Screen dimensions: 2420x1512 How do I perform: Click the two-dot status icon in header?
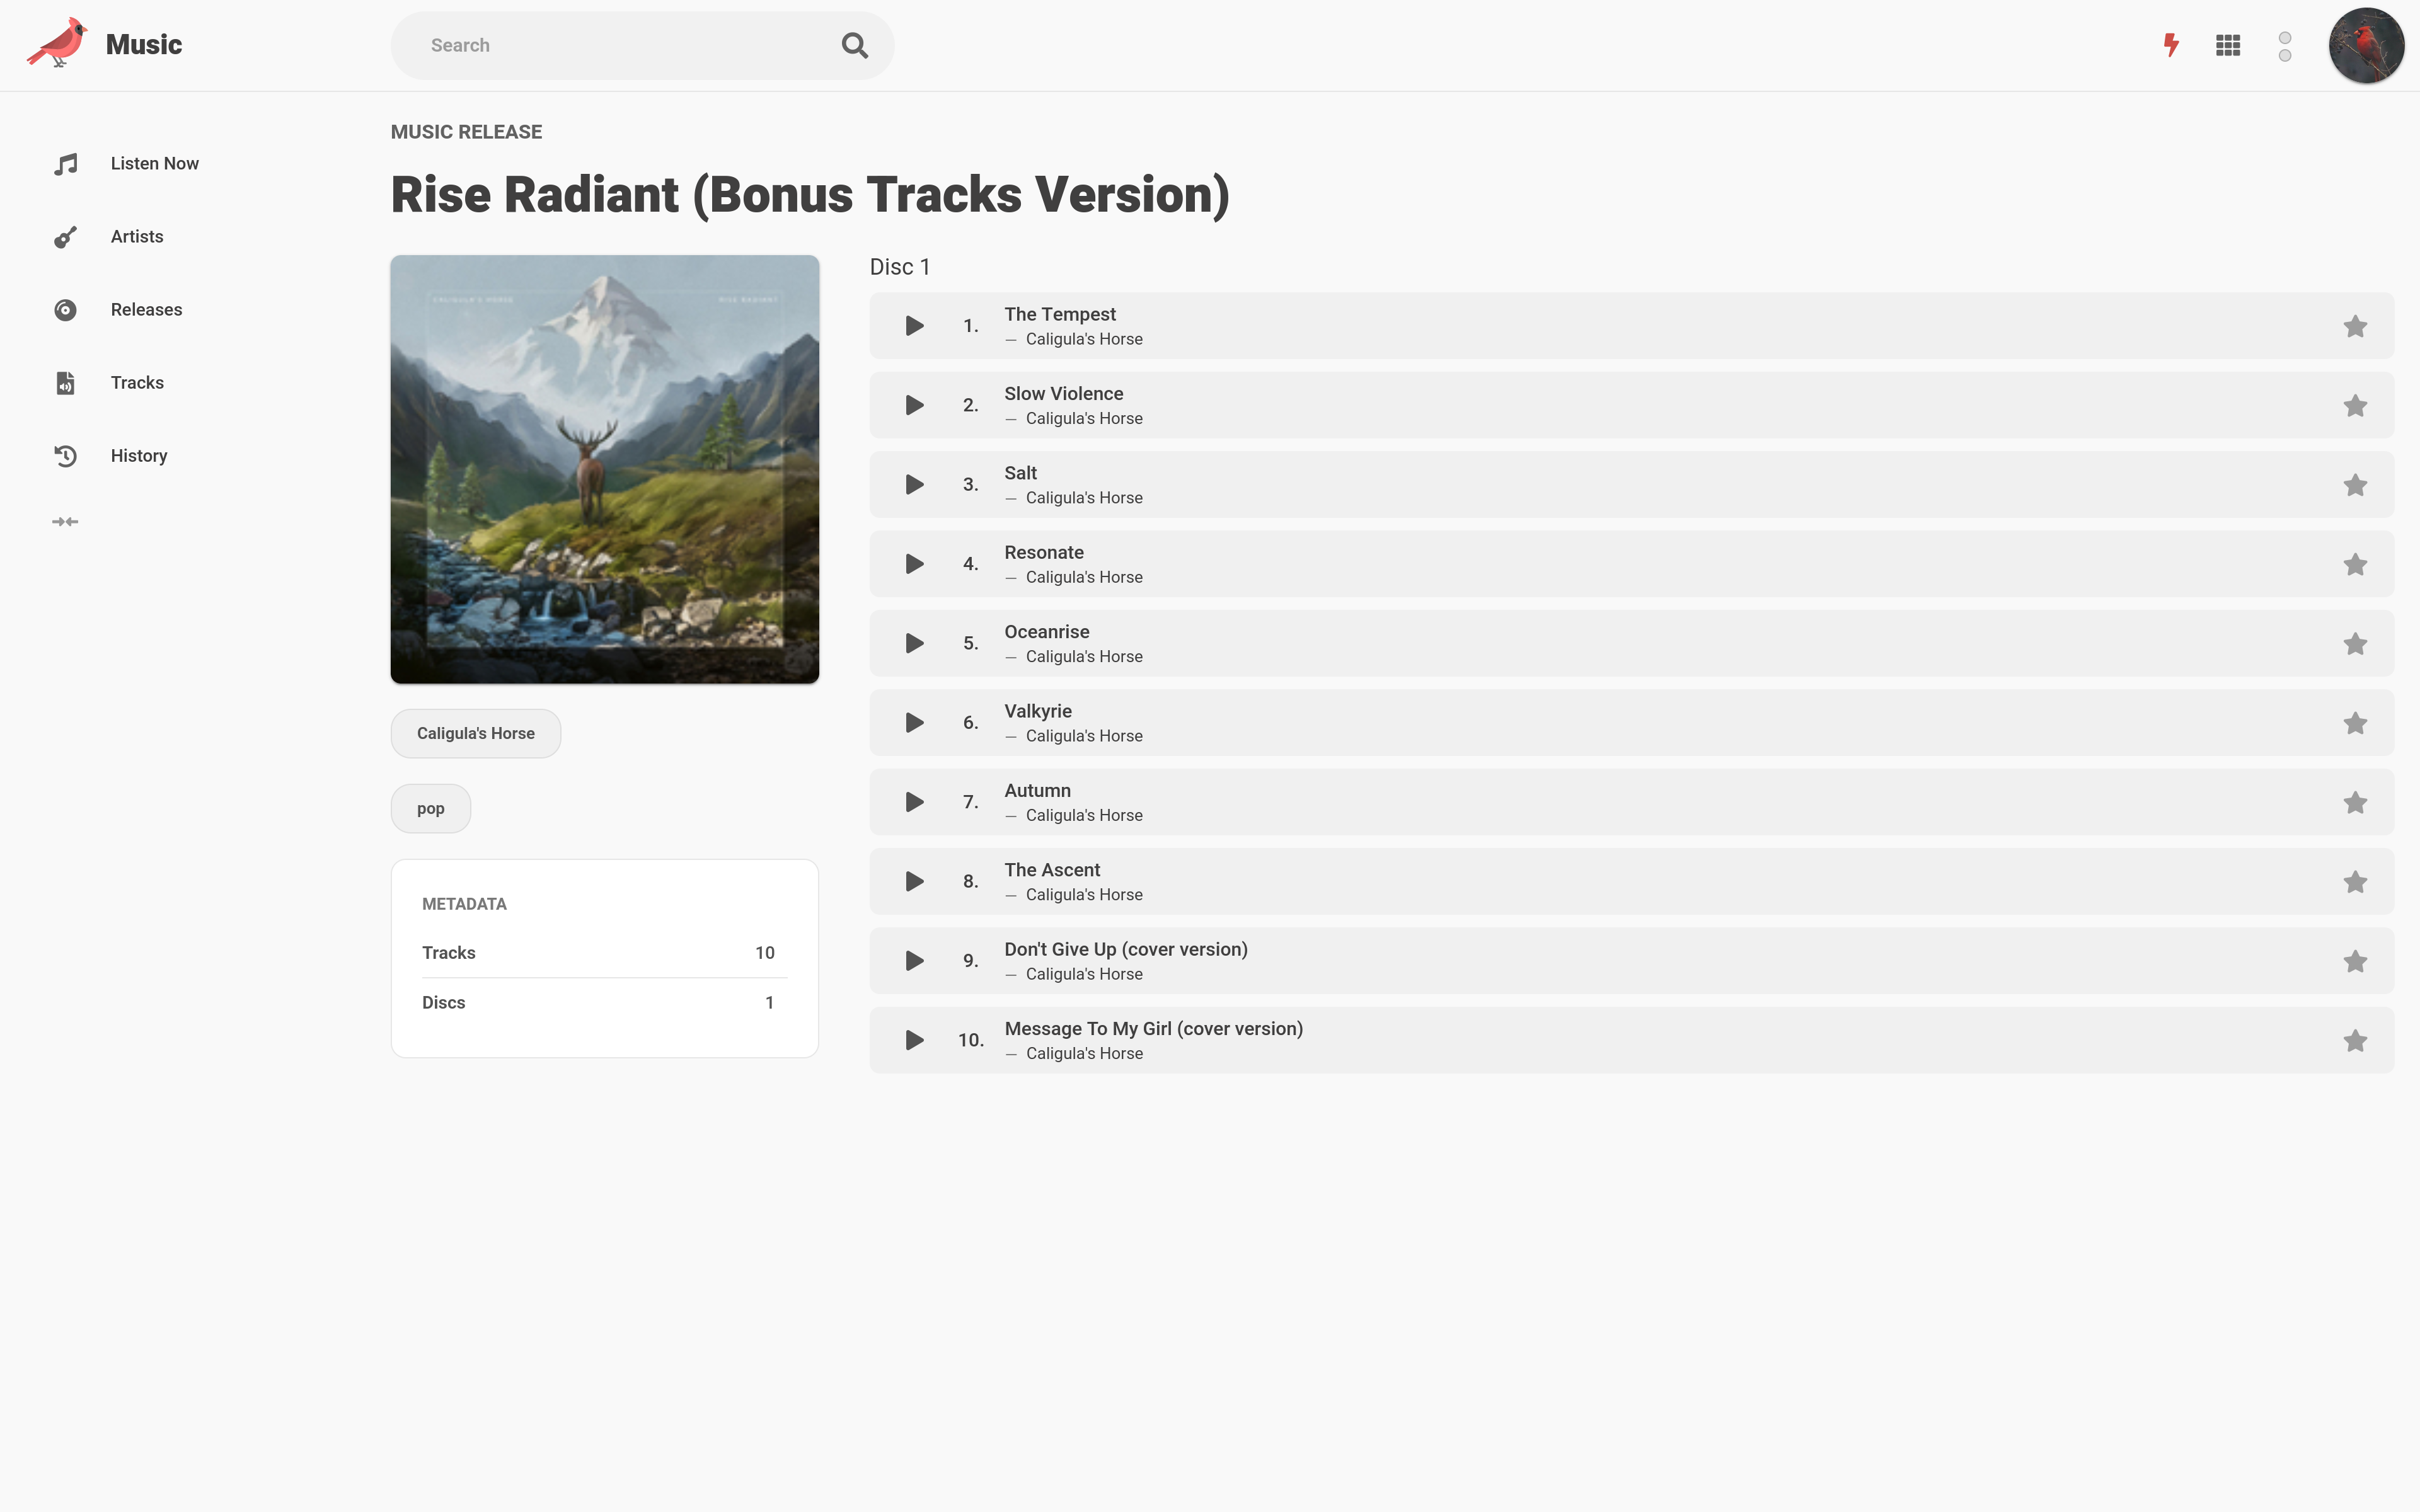click(2285, 46)
